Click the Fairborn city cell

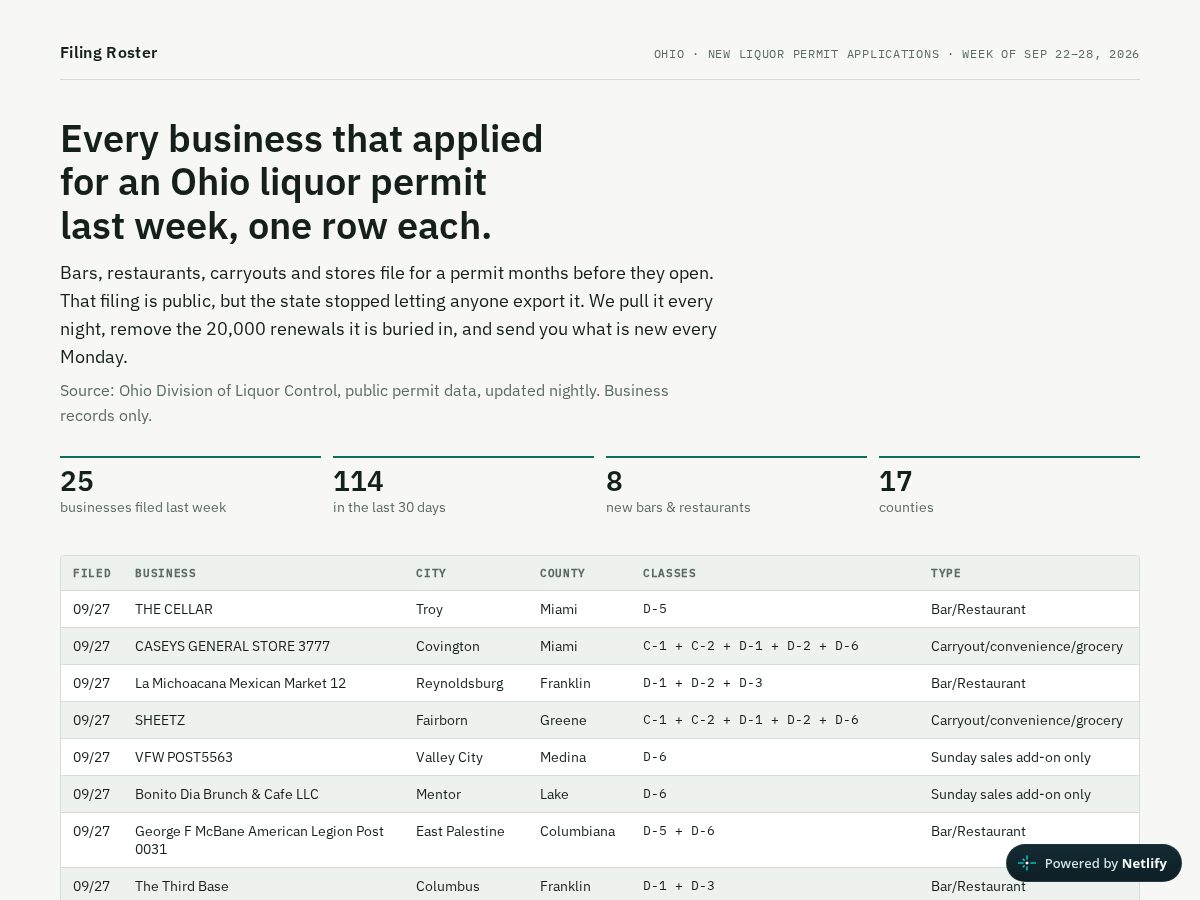coord(442,720)
